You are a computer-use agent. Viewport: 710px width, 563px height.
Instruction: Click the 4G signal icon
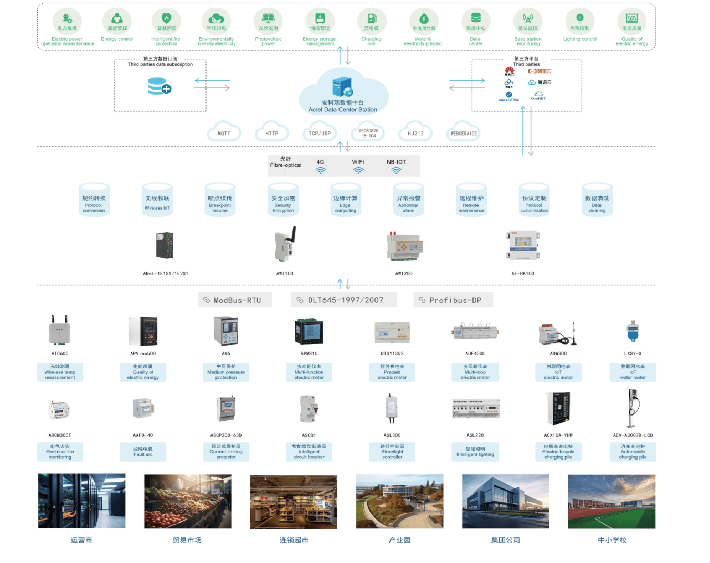tap(321, 170)
